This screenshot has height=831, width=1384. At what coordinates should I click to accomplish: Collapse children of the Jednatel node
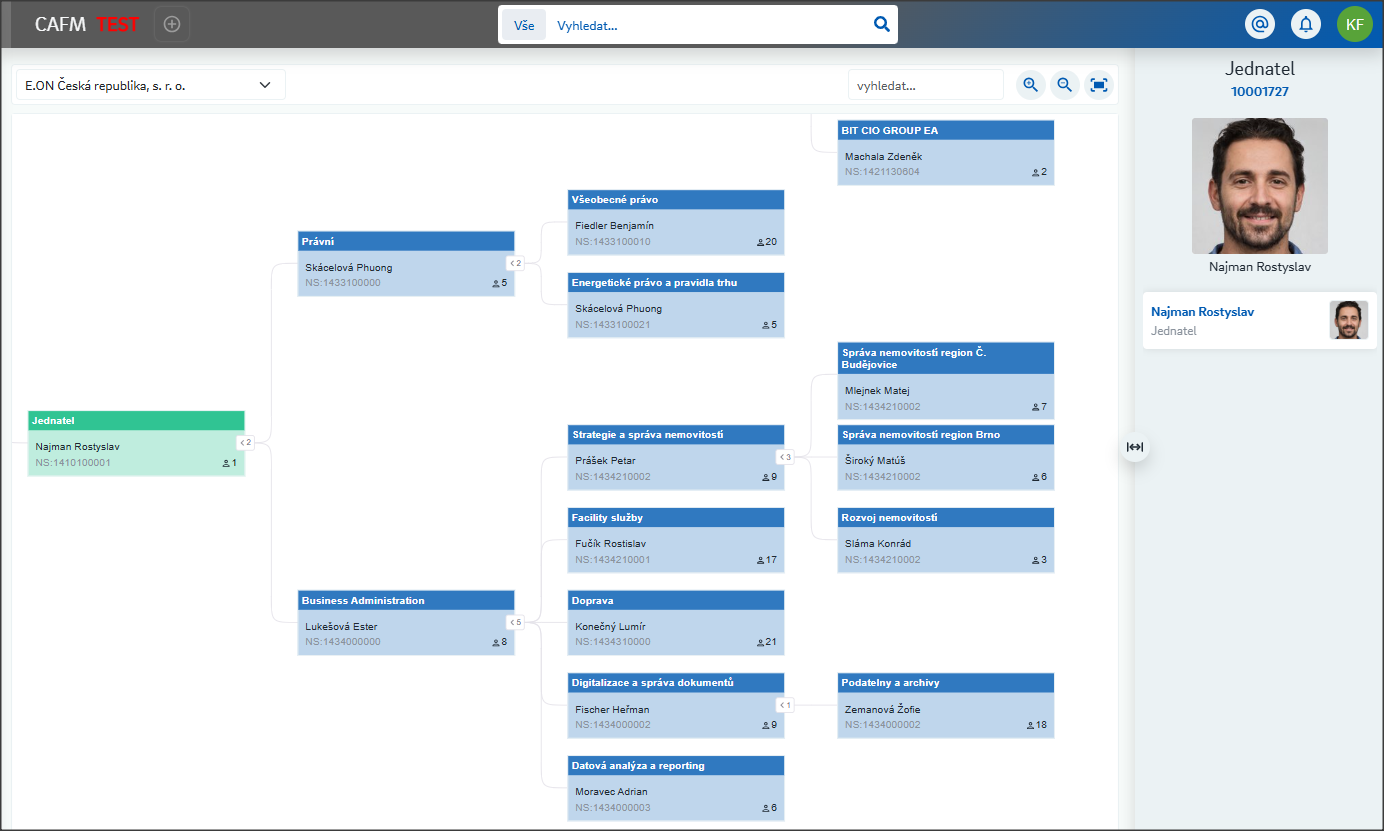click(245, 442)
